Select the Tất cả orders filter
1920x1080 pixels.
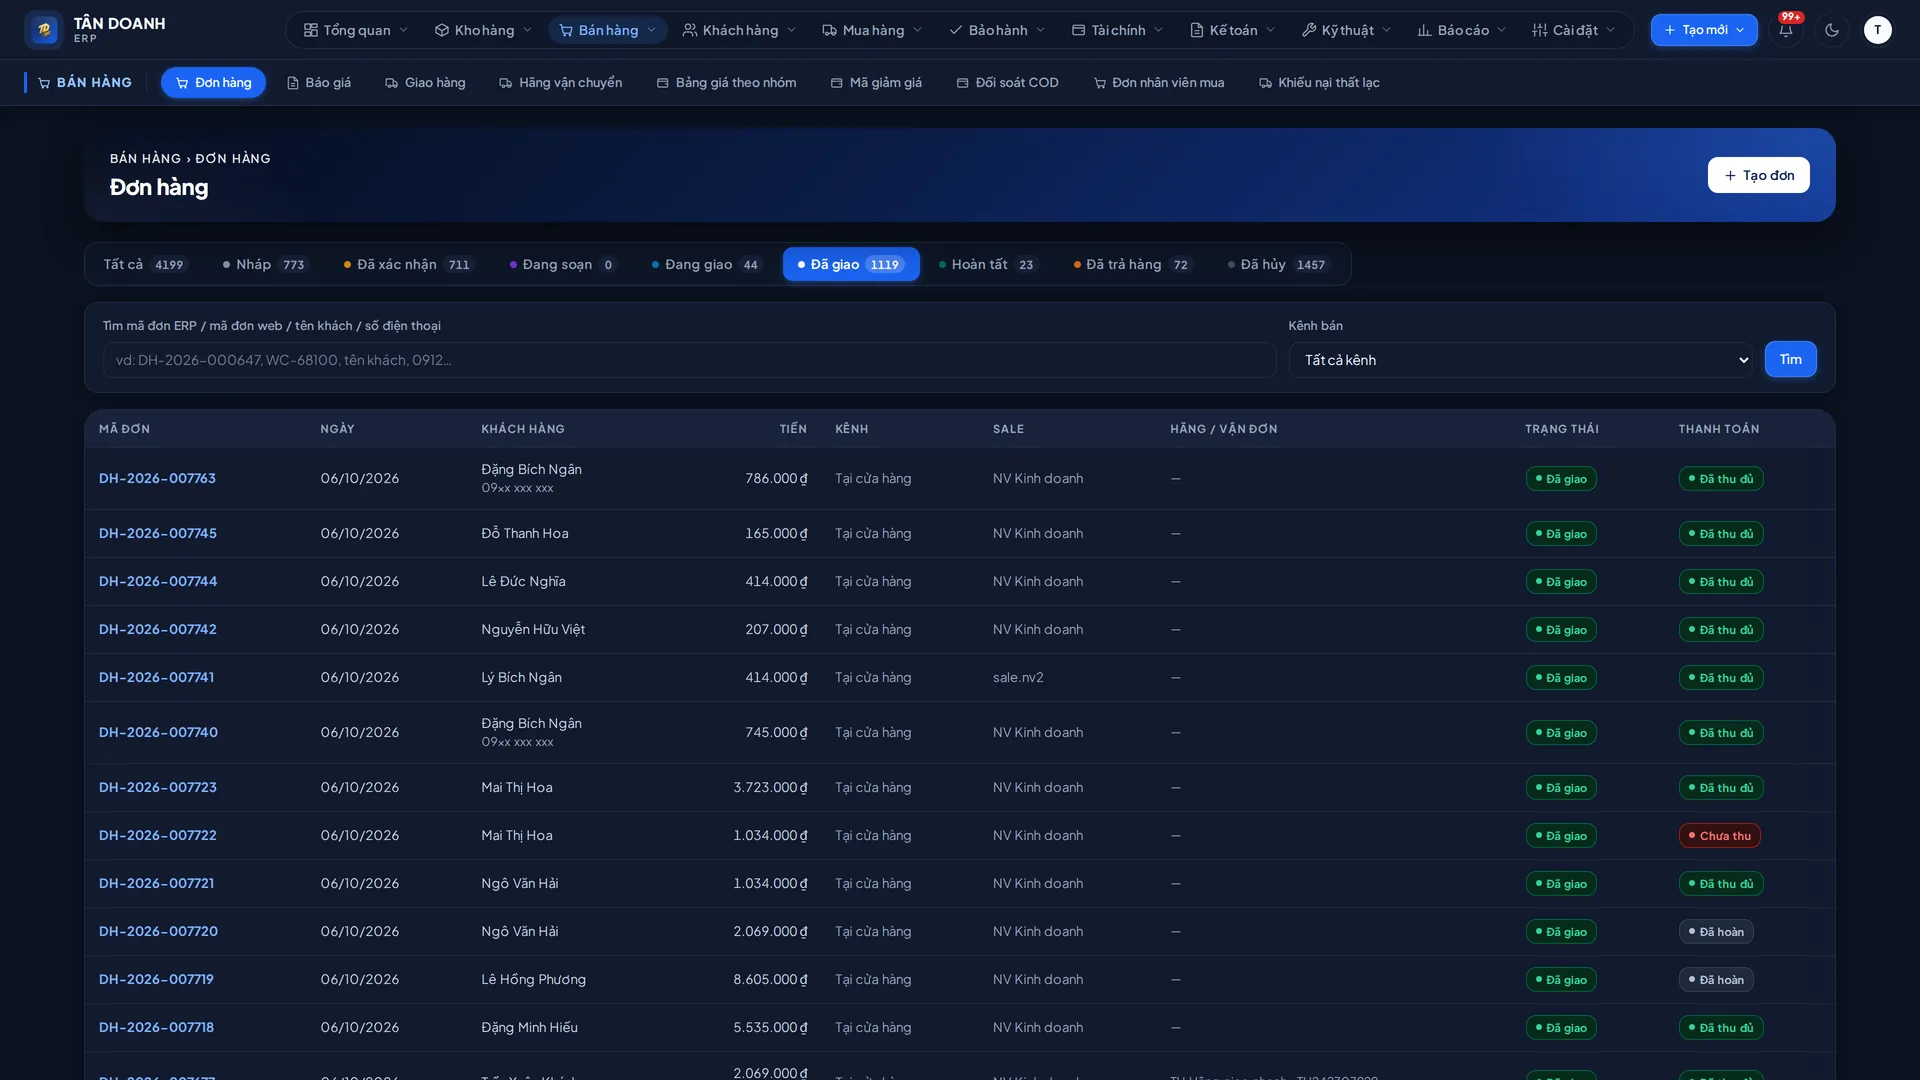pos(145,264)
